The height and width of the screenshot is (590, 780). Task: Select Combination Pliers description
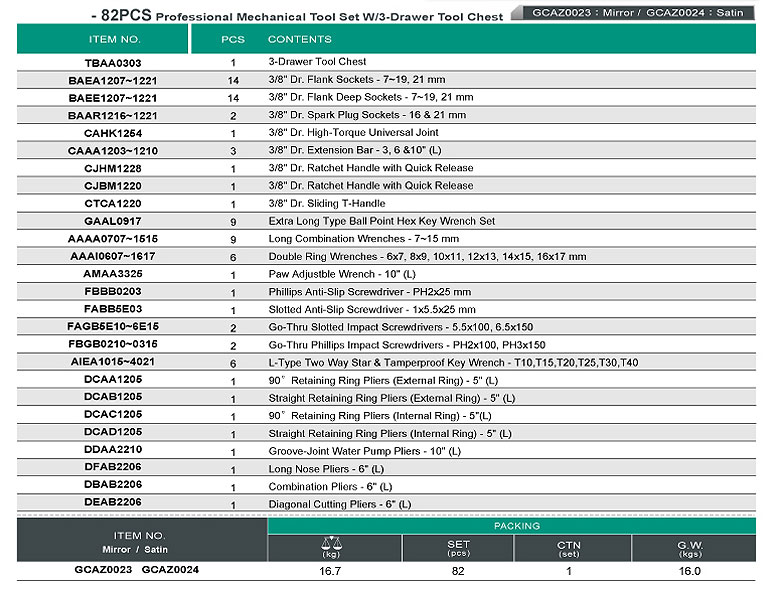coord(330,487)
